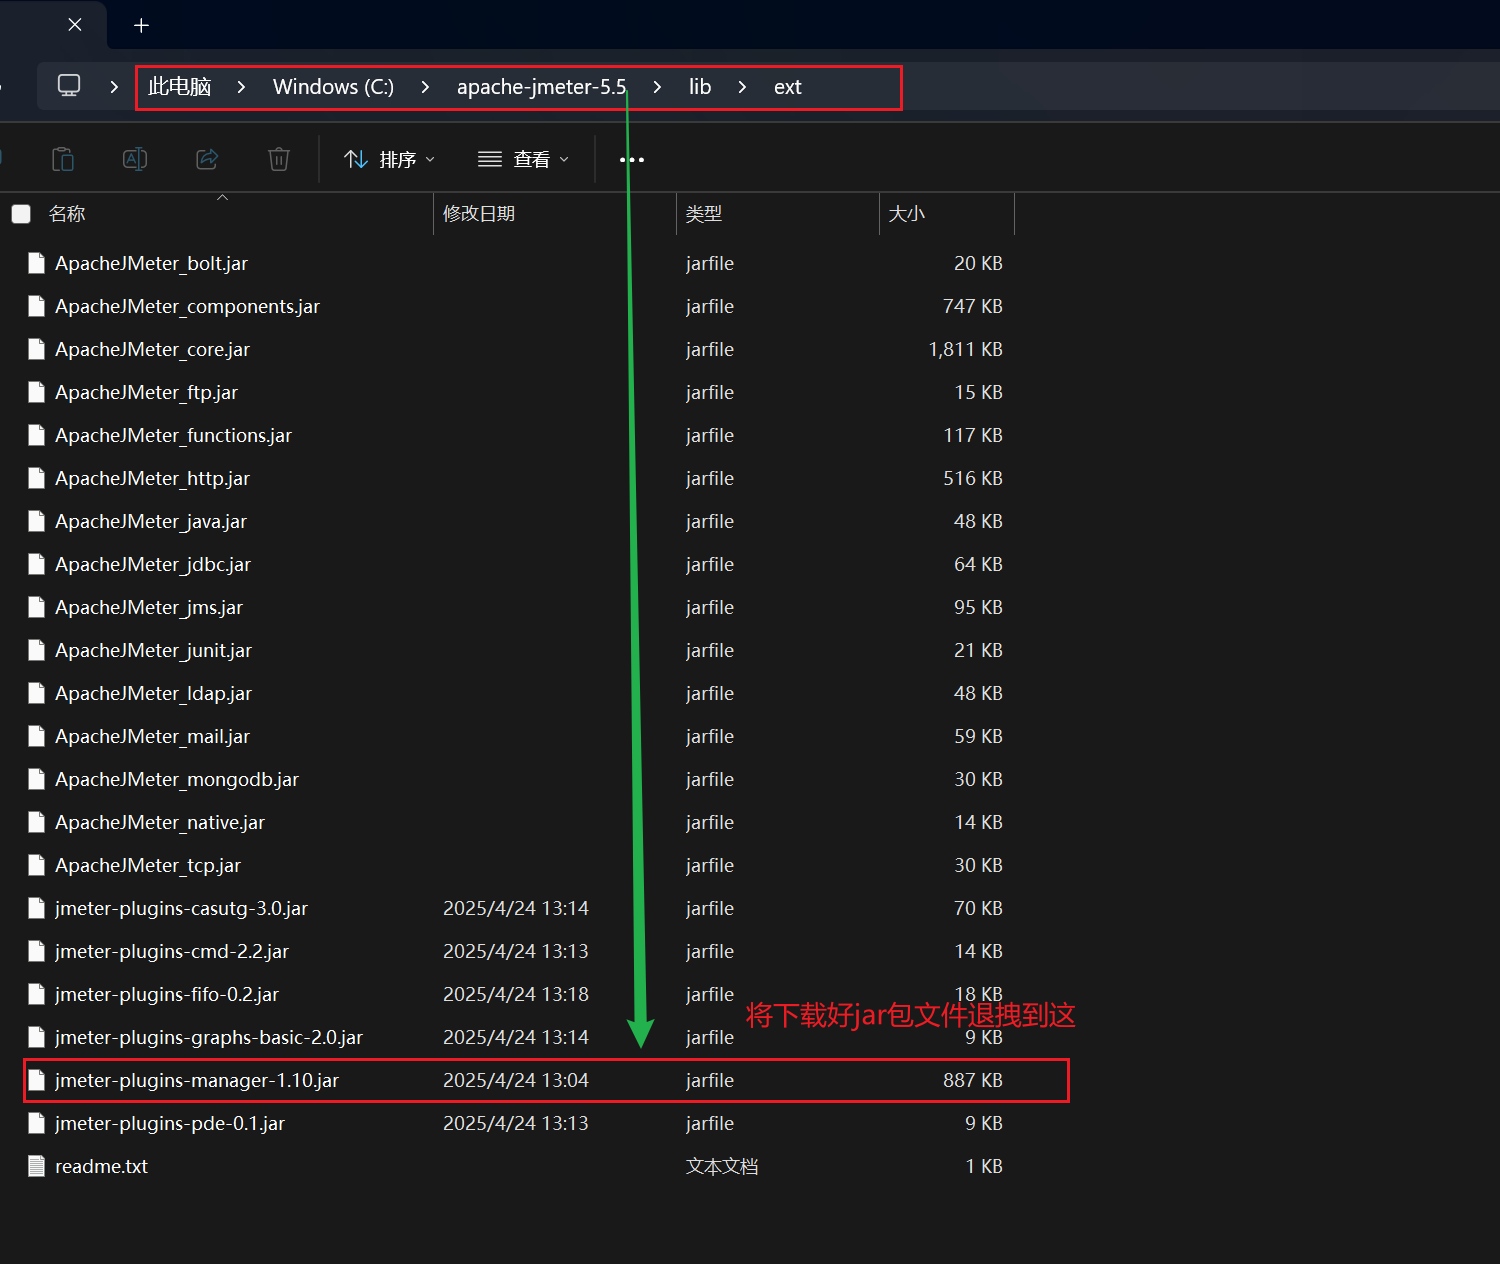This screenshot has width=1500, height=1264.
Task: Select ApacheJMeter_jms.jar file name
Action: tap(149, 607)
